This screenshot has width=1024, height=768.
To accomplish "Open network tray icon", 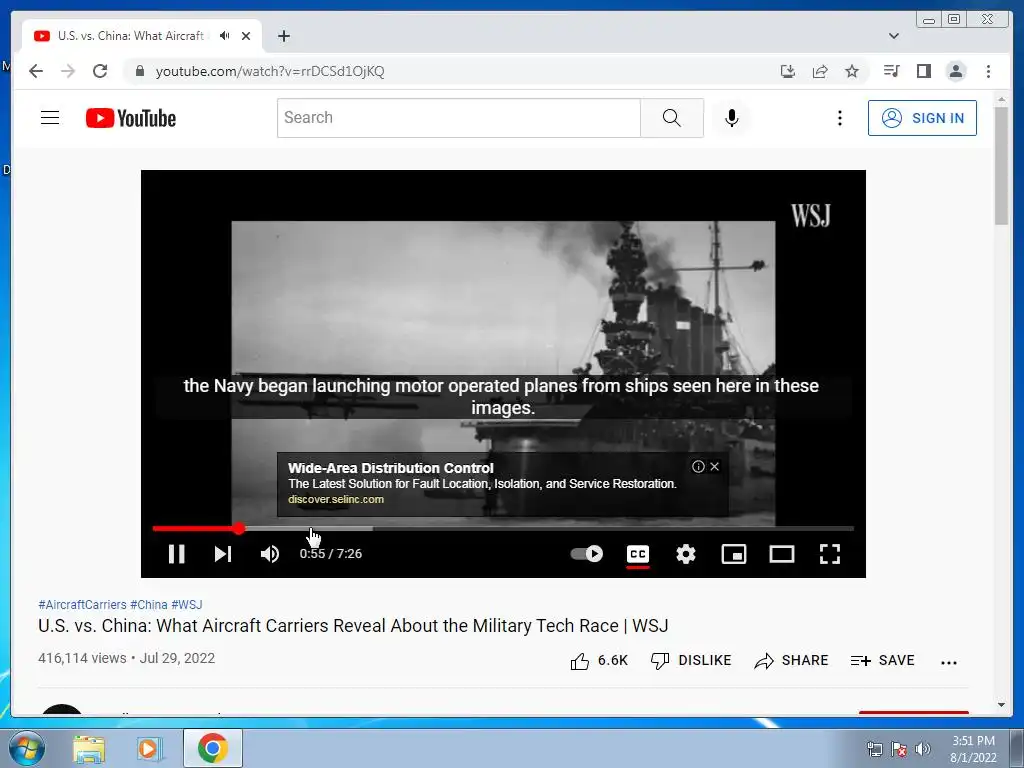I will (874, 749).
